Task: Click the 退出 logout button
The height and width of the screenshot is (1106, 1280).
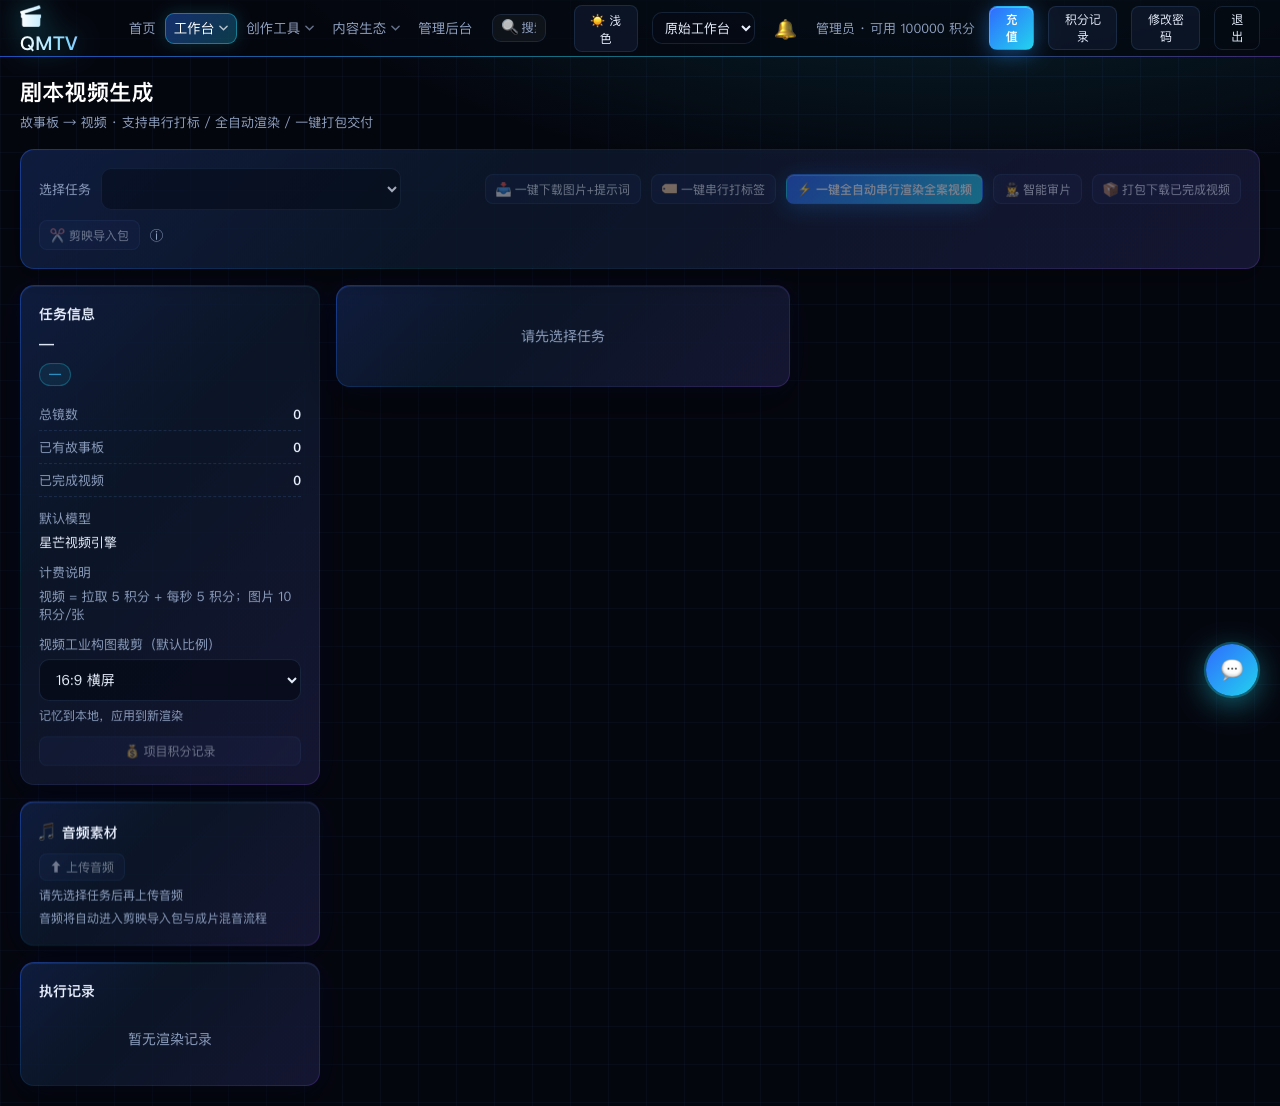Action: 1237,28
